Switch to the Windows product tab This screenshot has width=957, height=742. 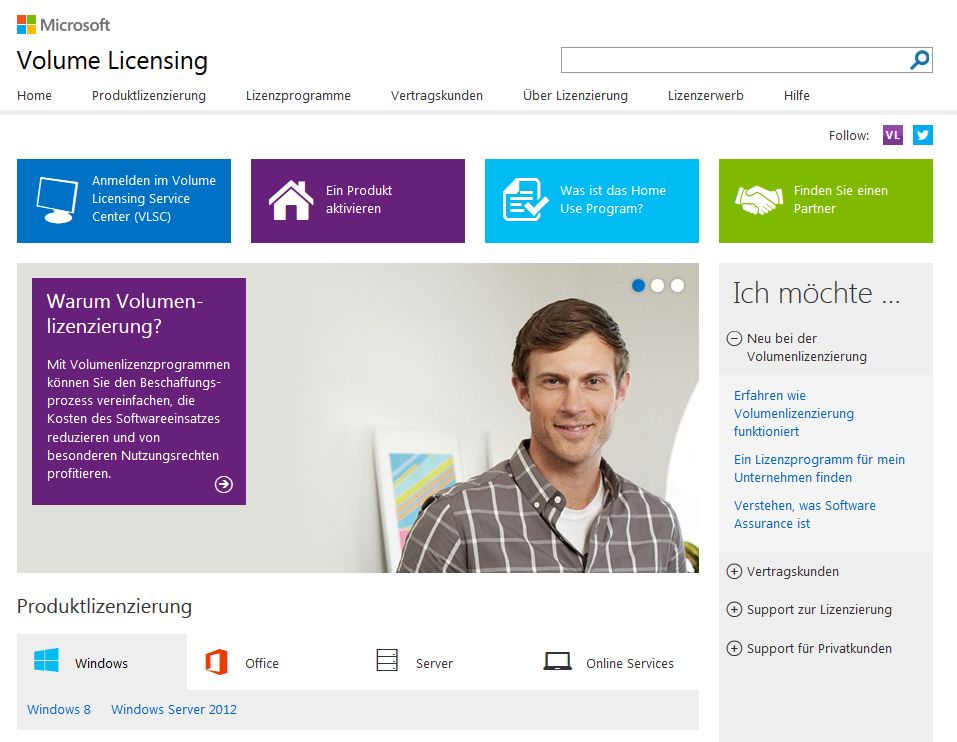pos(102,662)
